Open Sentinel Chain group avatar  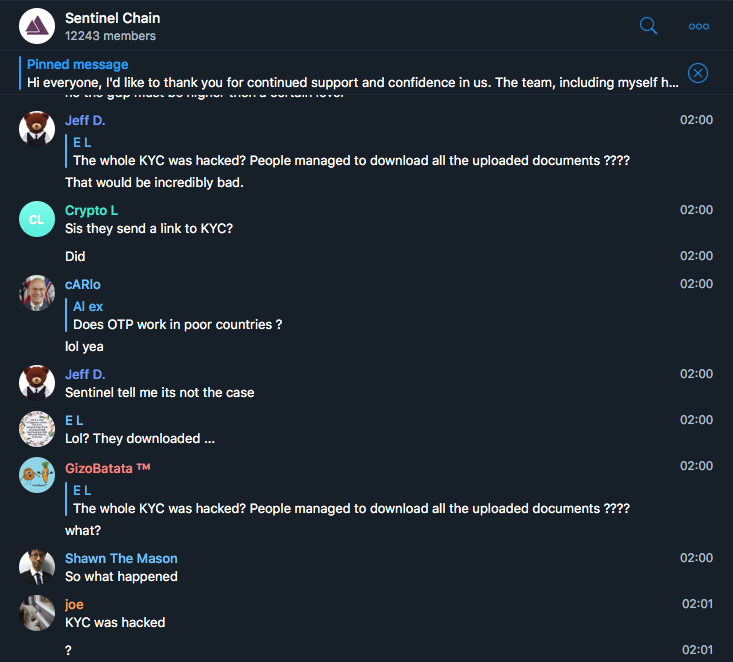pyautogui.click(x=37, y=26)
